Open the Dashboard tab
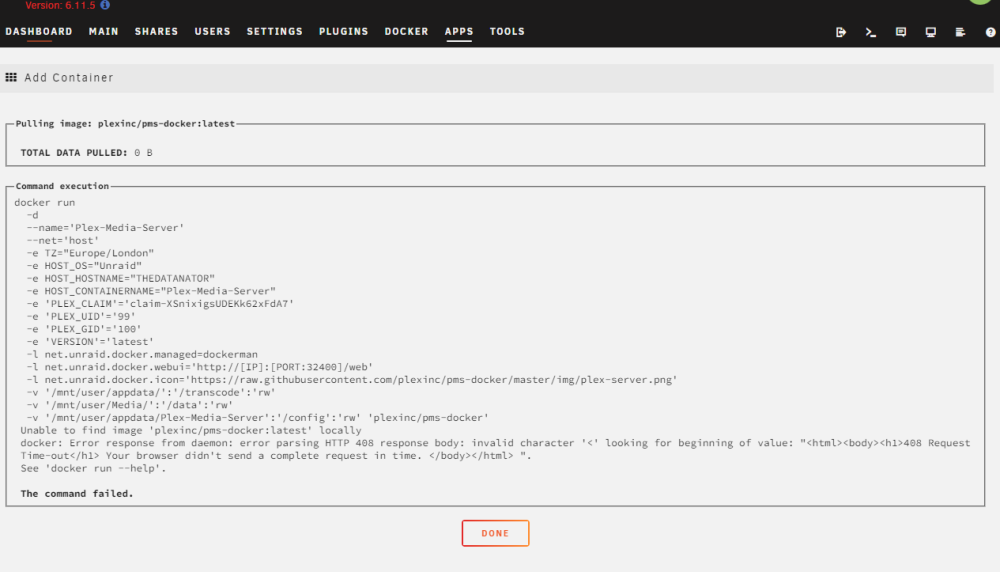Screen dimensions: 1000x572 tap(39, 31)
